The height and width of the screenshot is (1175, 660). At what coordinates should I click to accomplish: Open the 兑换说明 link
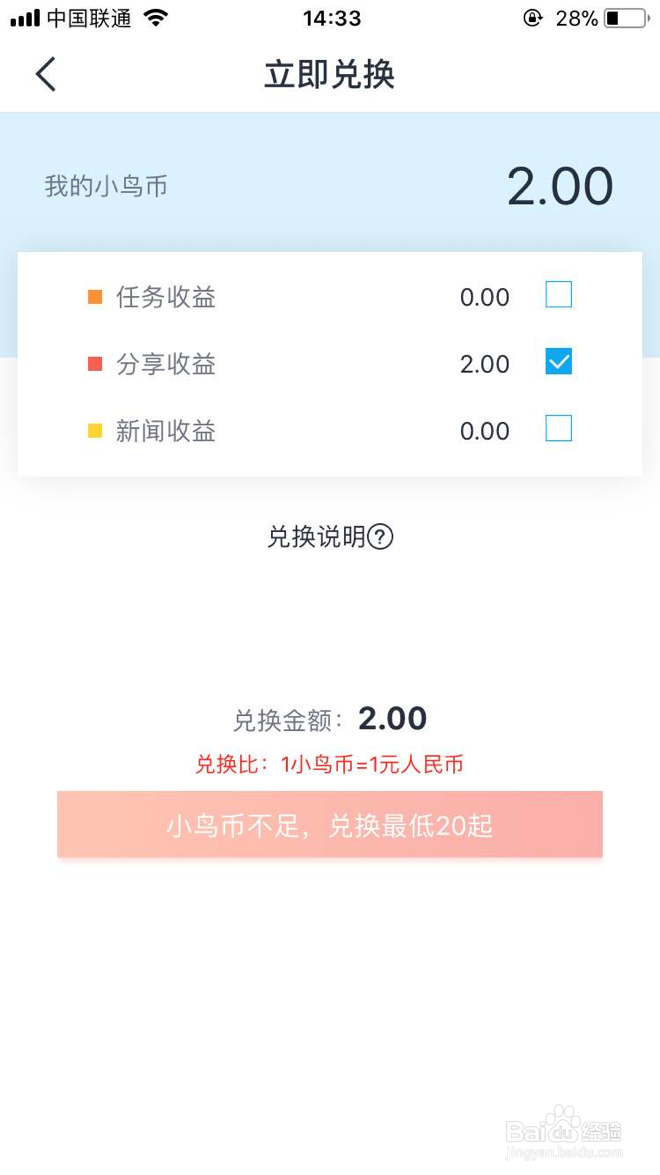[317, 537]
